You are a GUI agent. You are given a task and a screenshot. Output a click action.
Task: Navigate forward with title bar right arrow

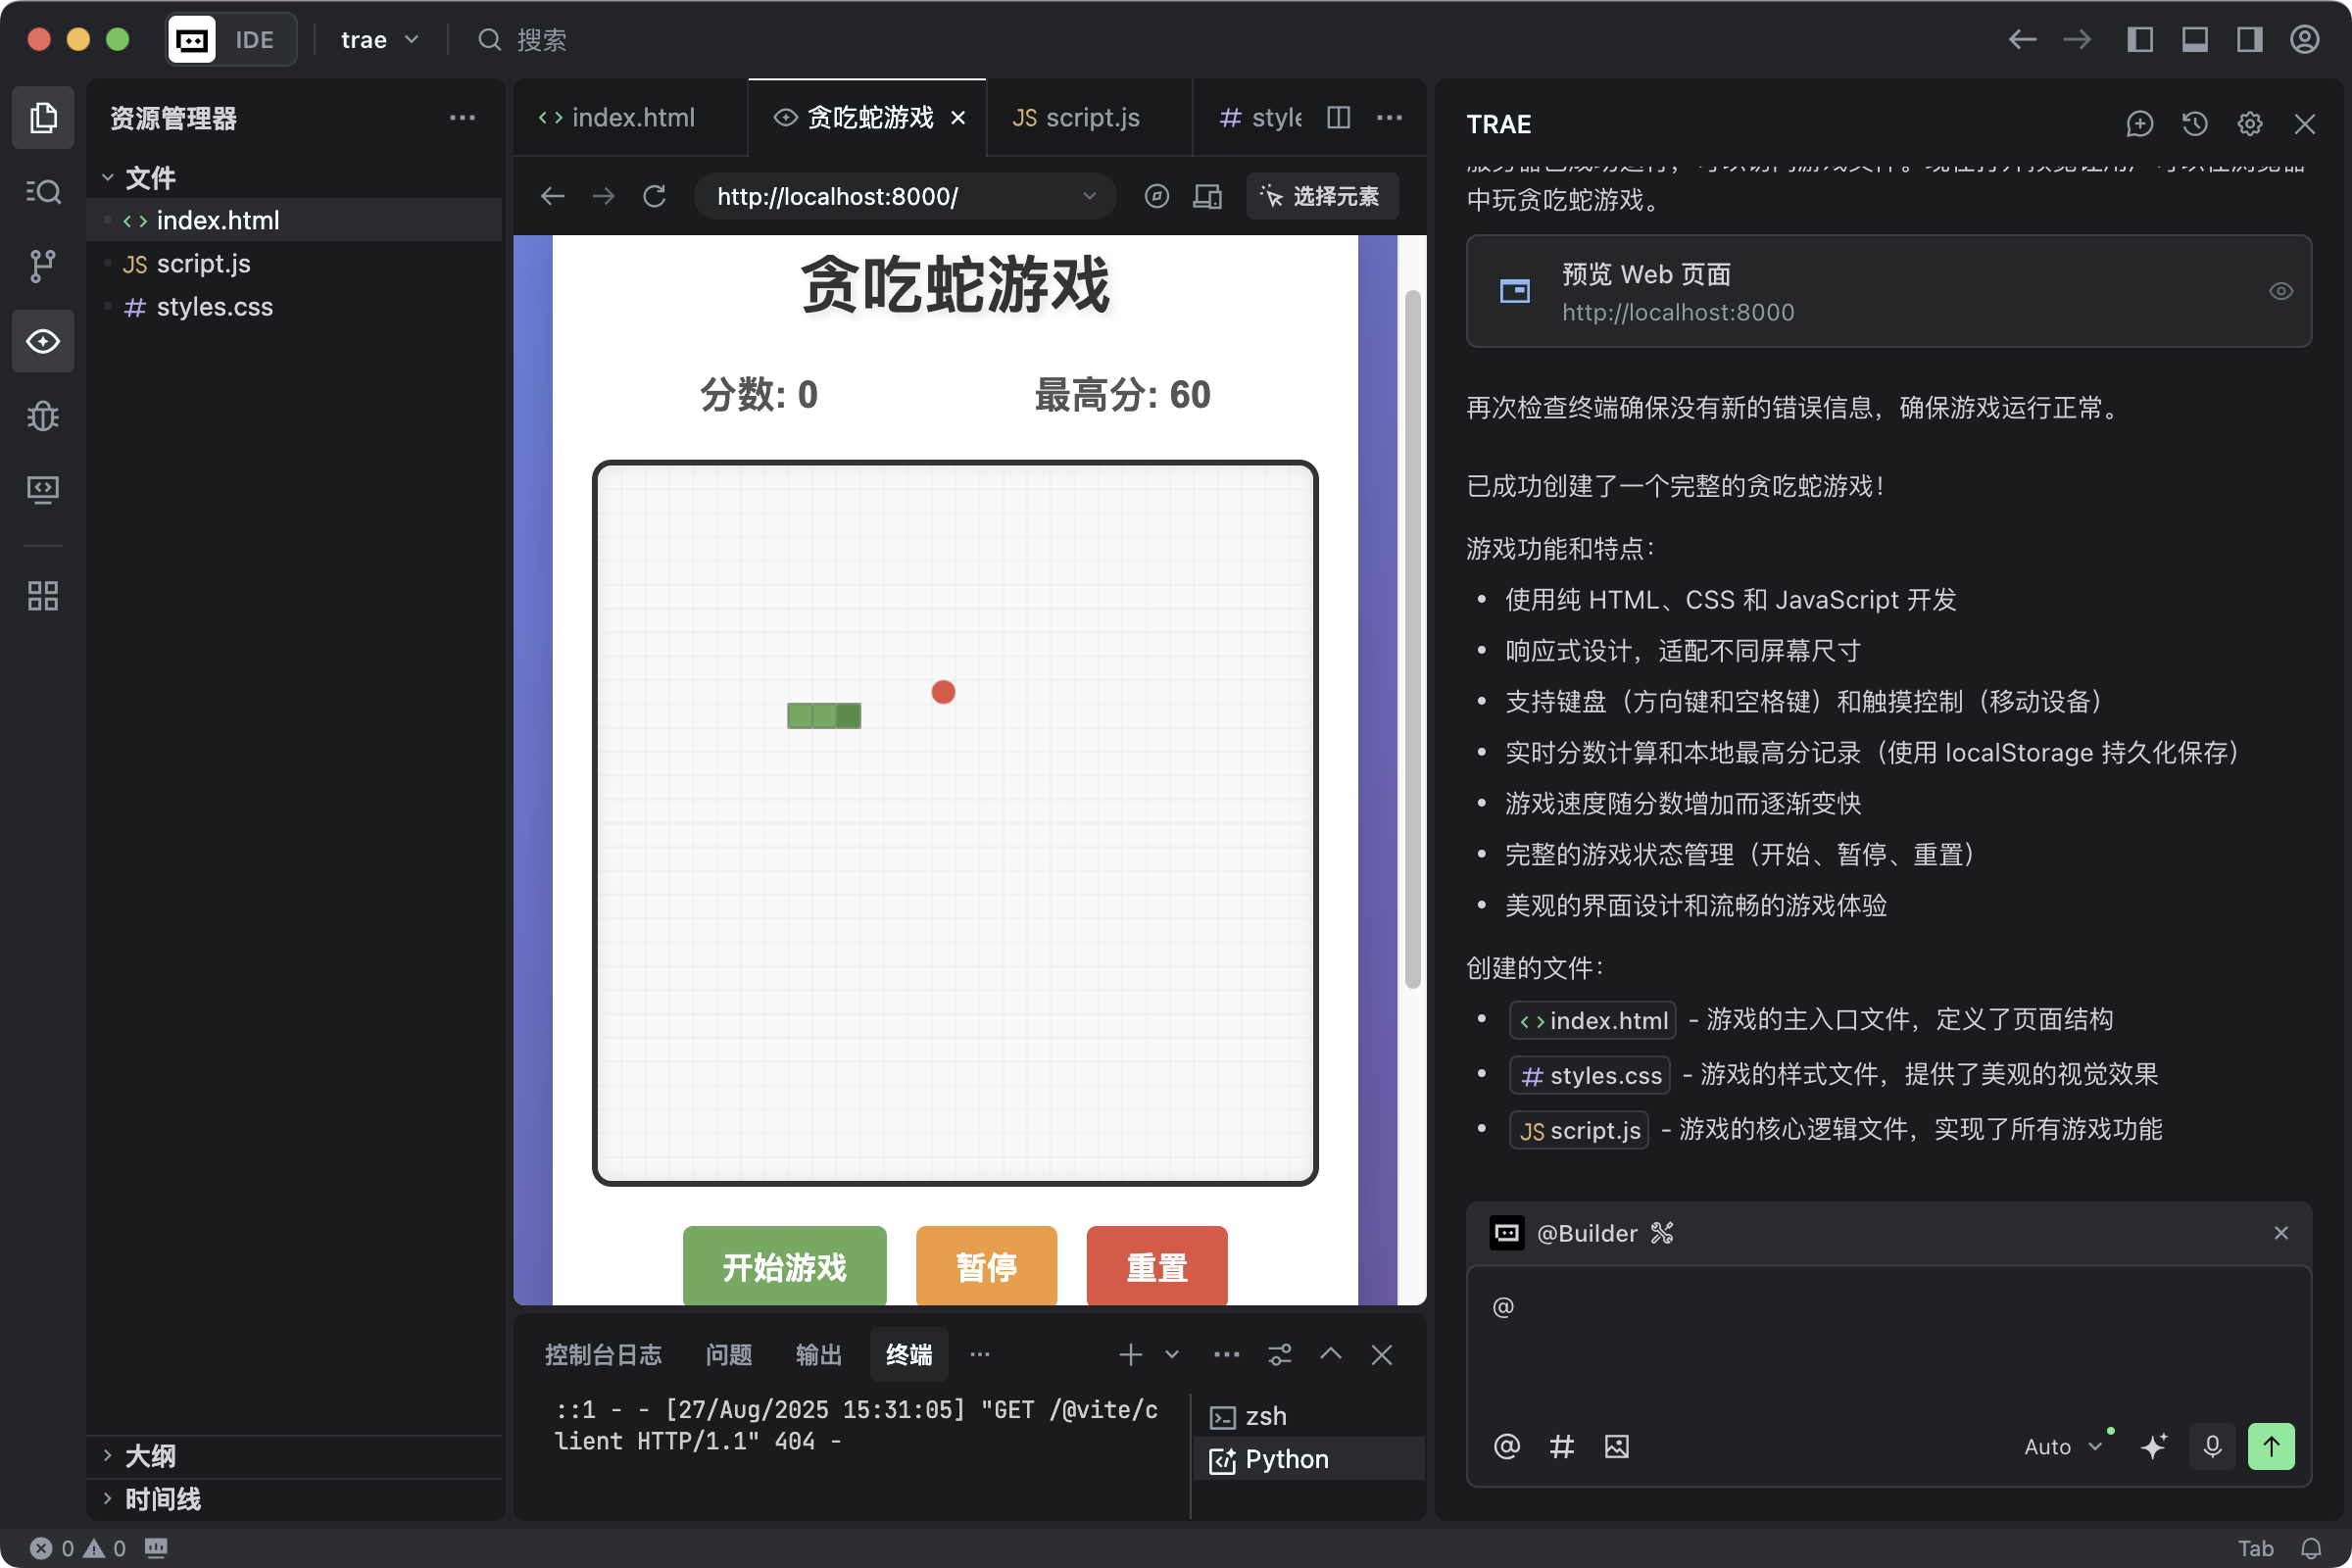tap(2077, 40)
